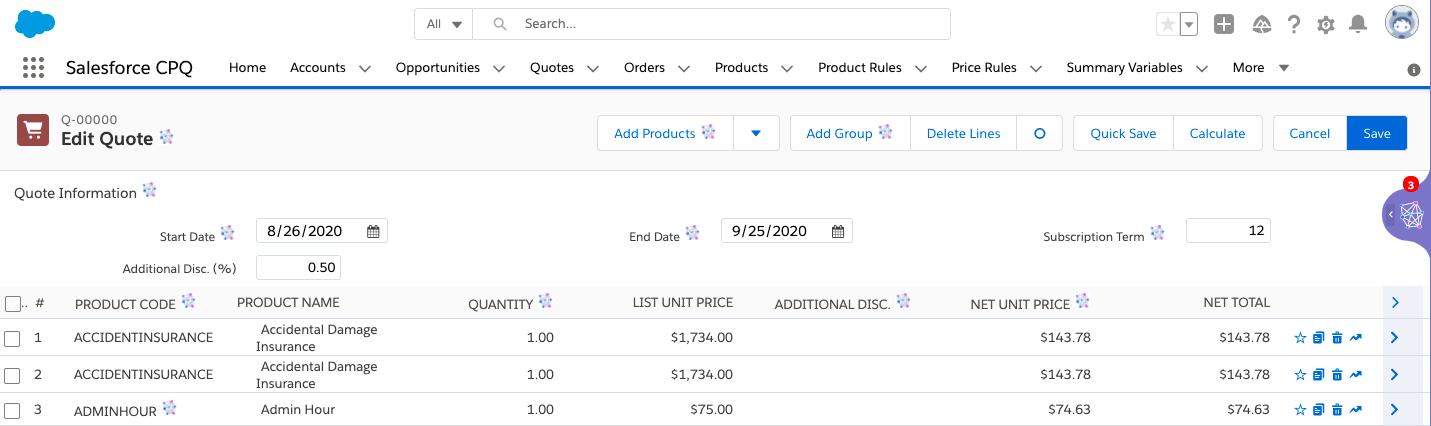The height and width of the screenshot is (426, 1431).
Task: Open the Setup gear icon
Action: point(1326,24)
